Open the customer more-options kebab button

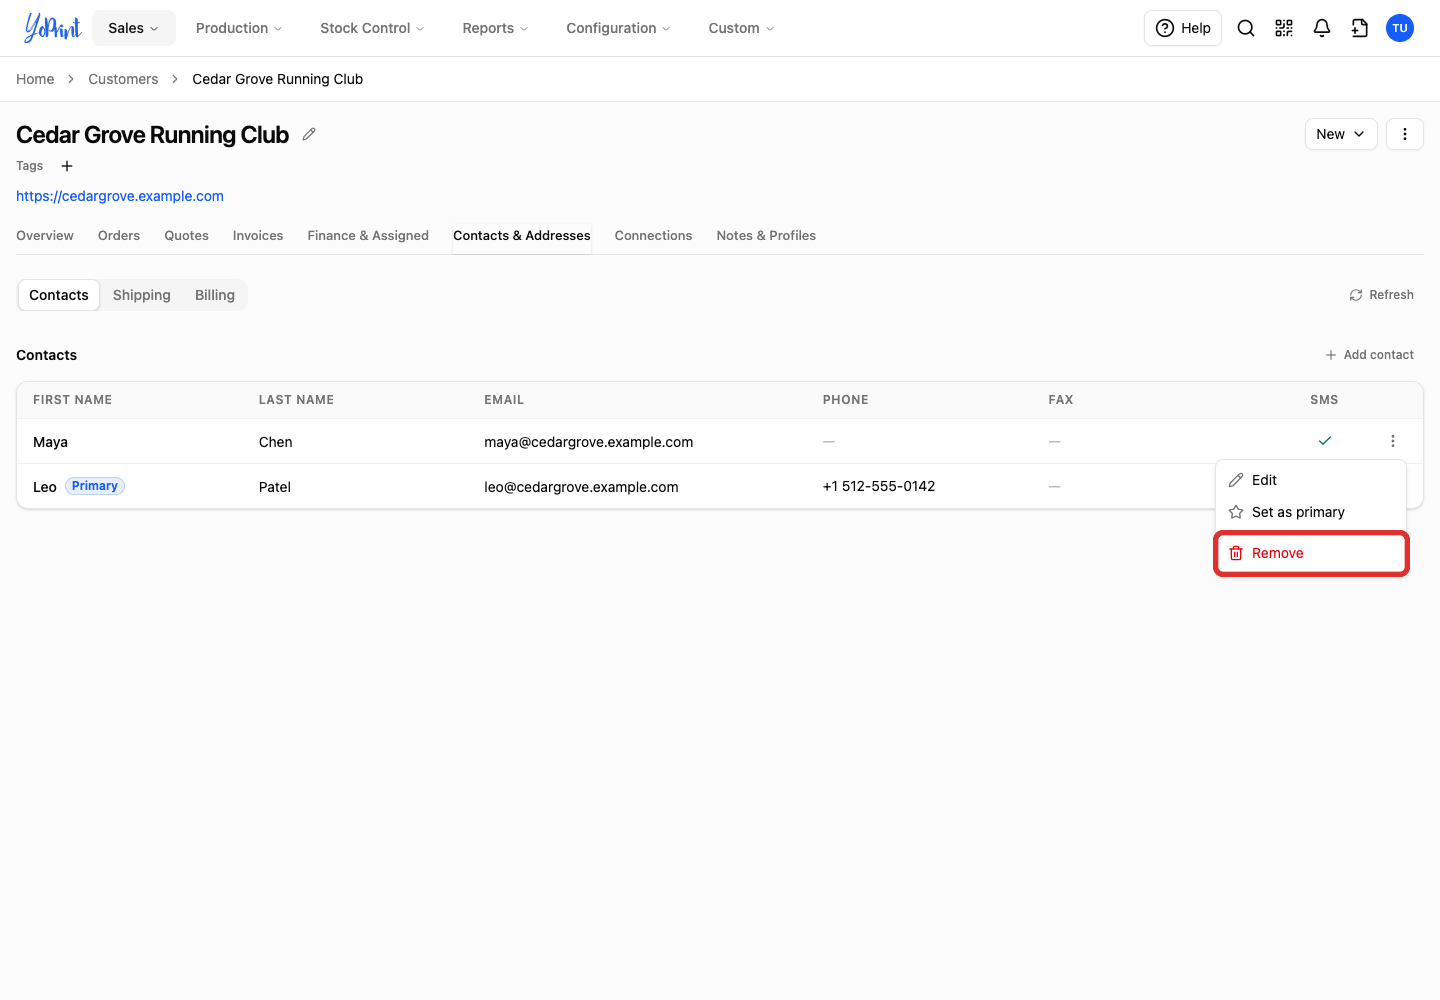click(x=1405, y=134)
